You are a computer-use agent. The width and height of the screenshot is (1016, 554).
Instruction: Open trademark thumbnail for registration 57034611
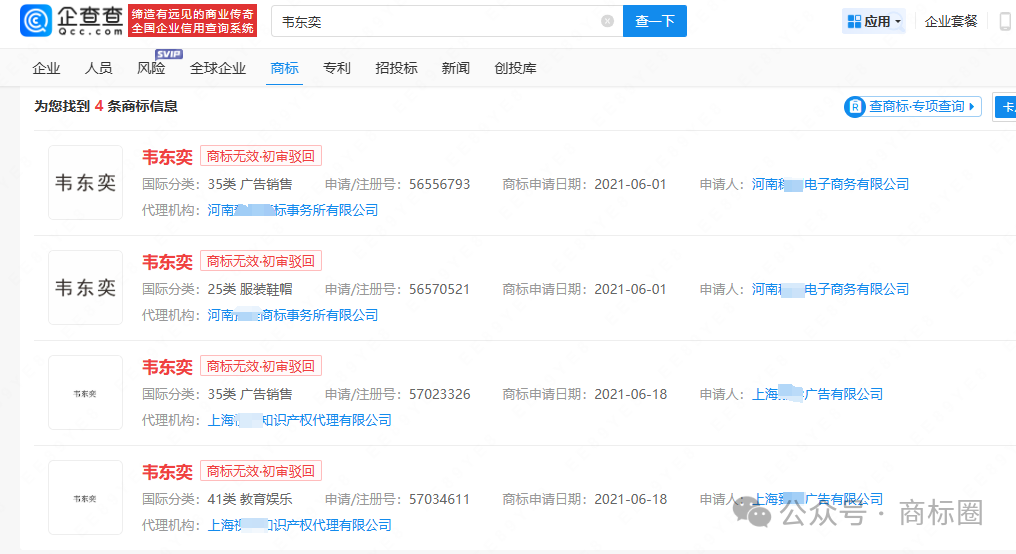[x=86, y=498]
